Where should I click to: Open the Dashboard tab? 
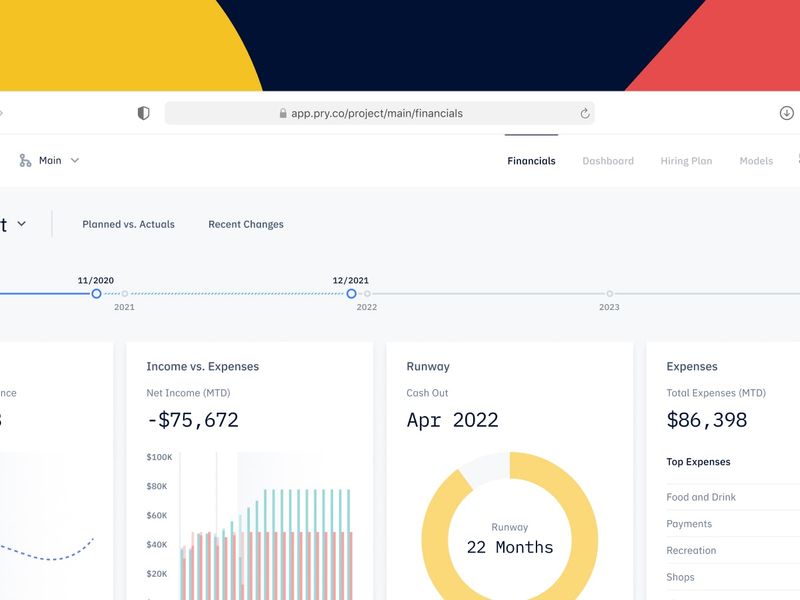(608, 161)
